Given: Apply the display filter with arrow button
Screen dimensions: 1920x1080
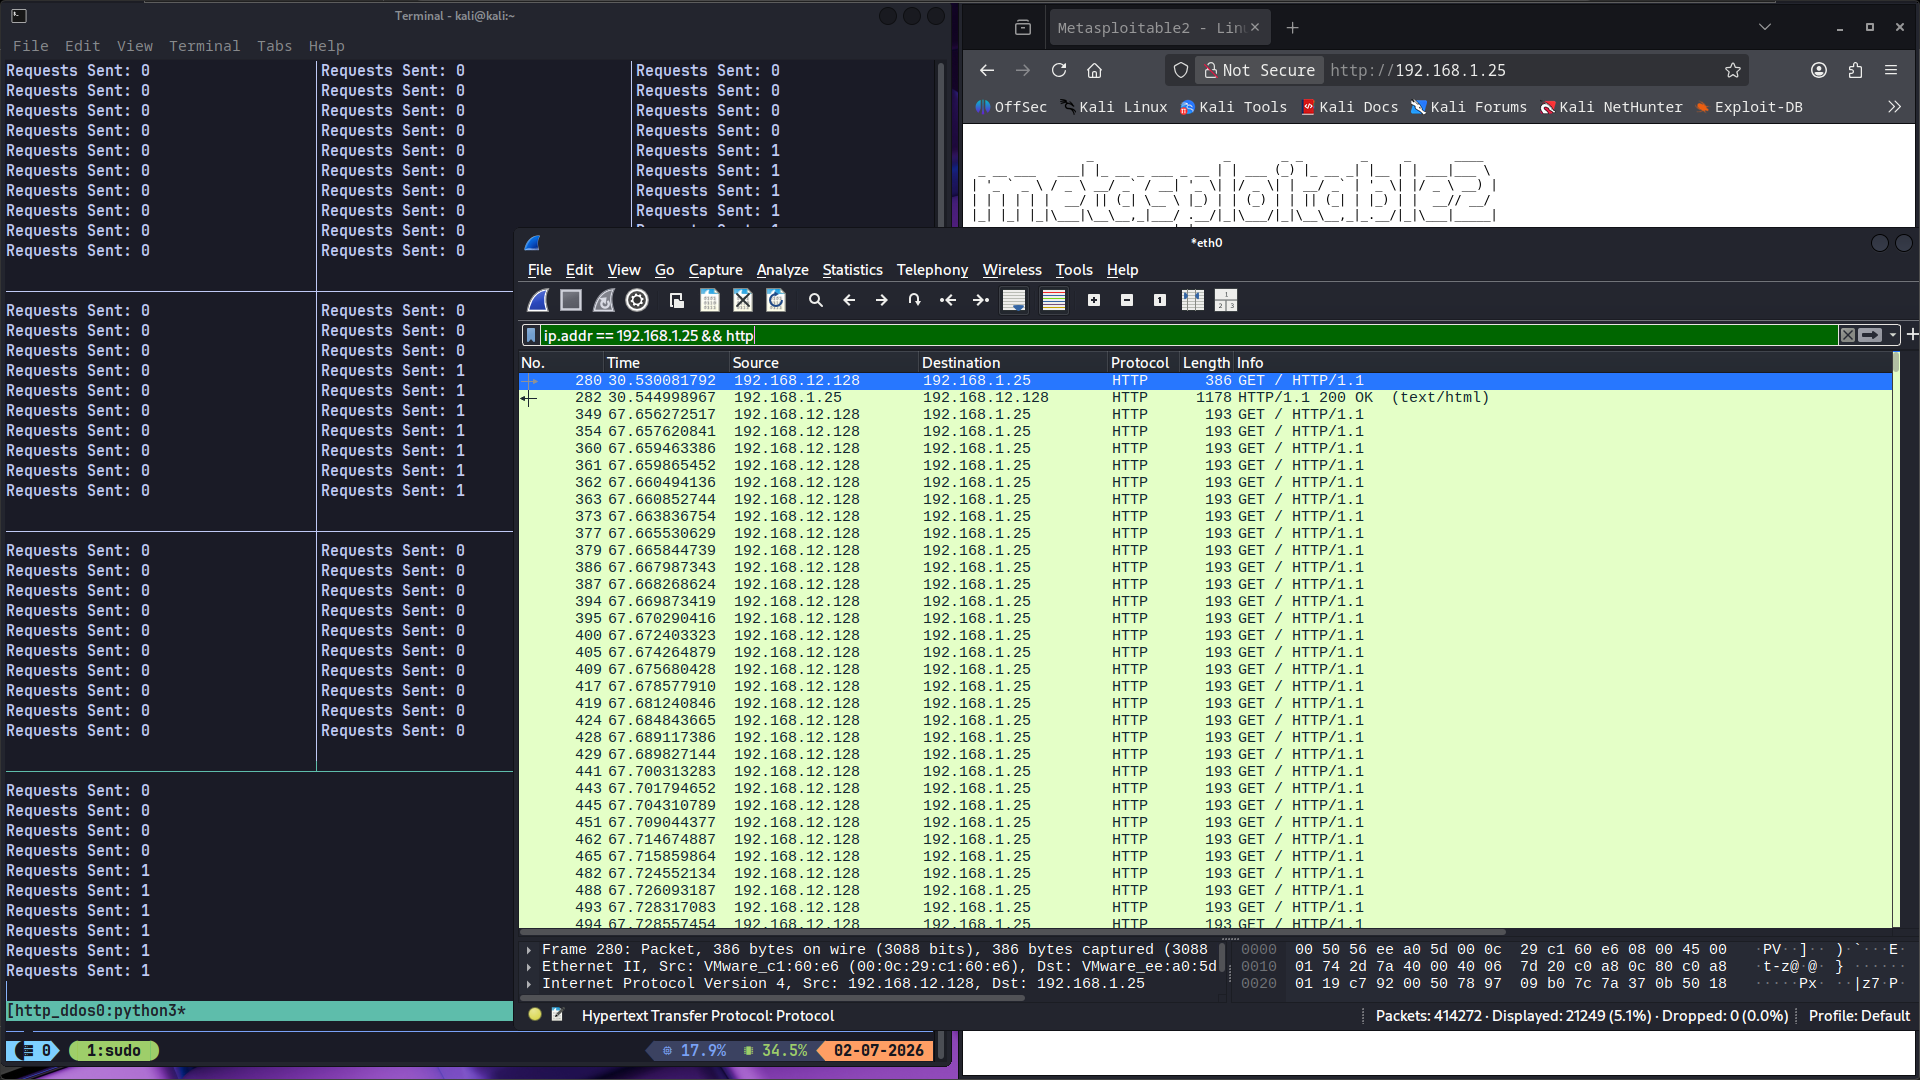Looking at the screenshot, I should tap(1870, 336).
